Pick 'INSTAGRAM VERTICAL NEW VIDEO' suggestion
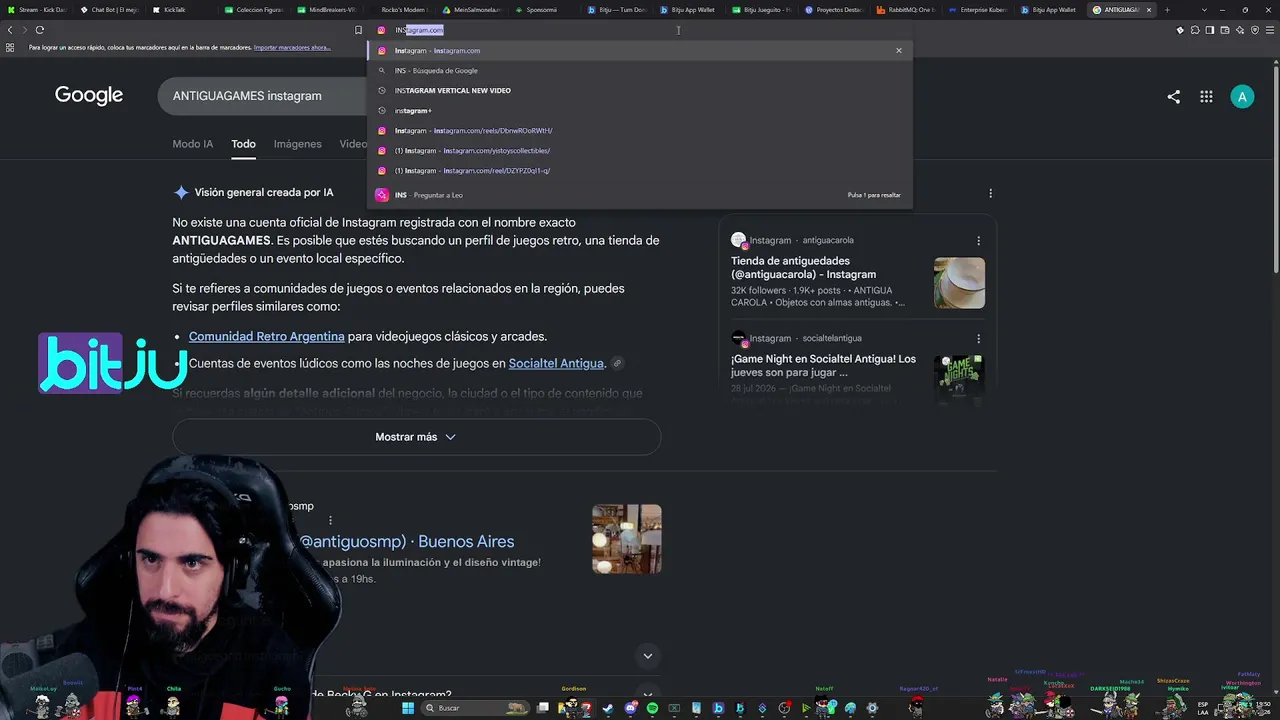 coord(640,90)
